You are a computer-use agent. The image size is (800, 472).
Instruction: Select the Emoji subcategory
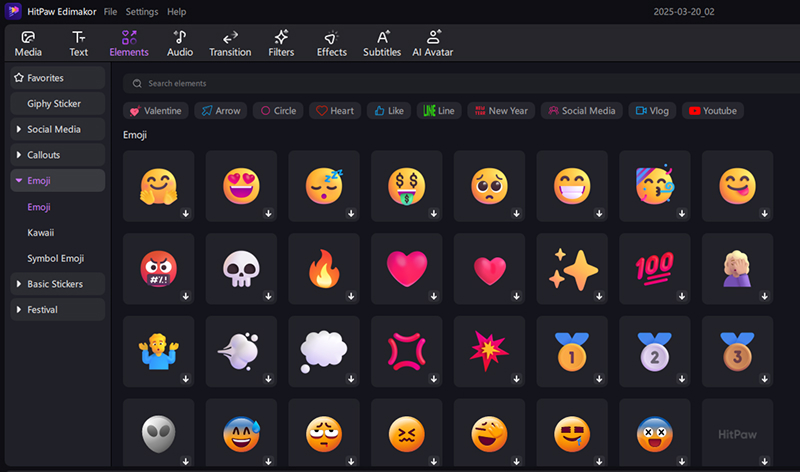pyautogui.click(x=39, y=207)
